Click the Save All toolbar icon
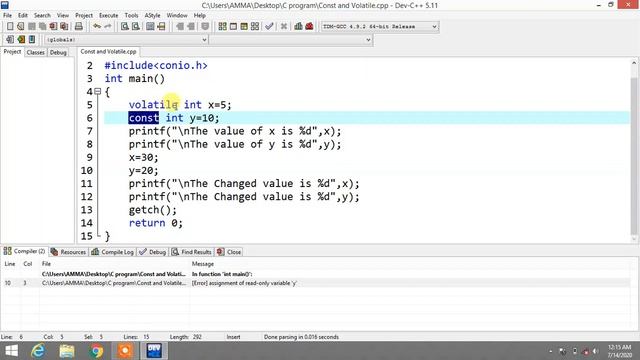The height and width of the screenshot is (360, 640). tap(42, 27)
